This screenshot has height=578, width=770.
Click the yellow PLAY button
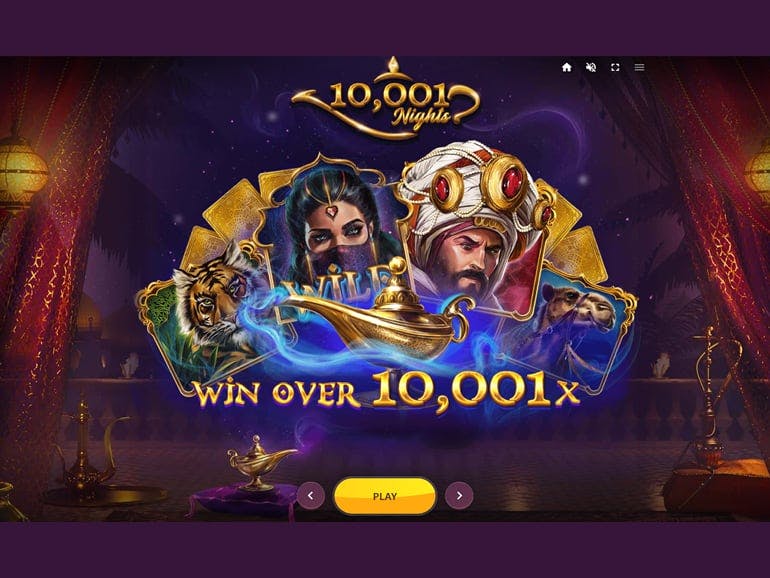pos(385,496)
